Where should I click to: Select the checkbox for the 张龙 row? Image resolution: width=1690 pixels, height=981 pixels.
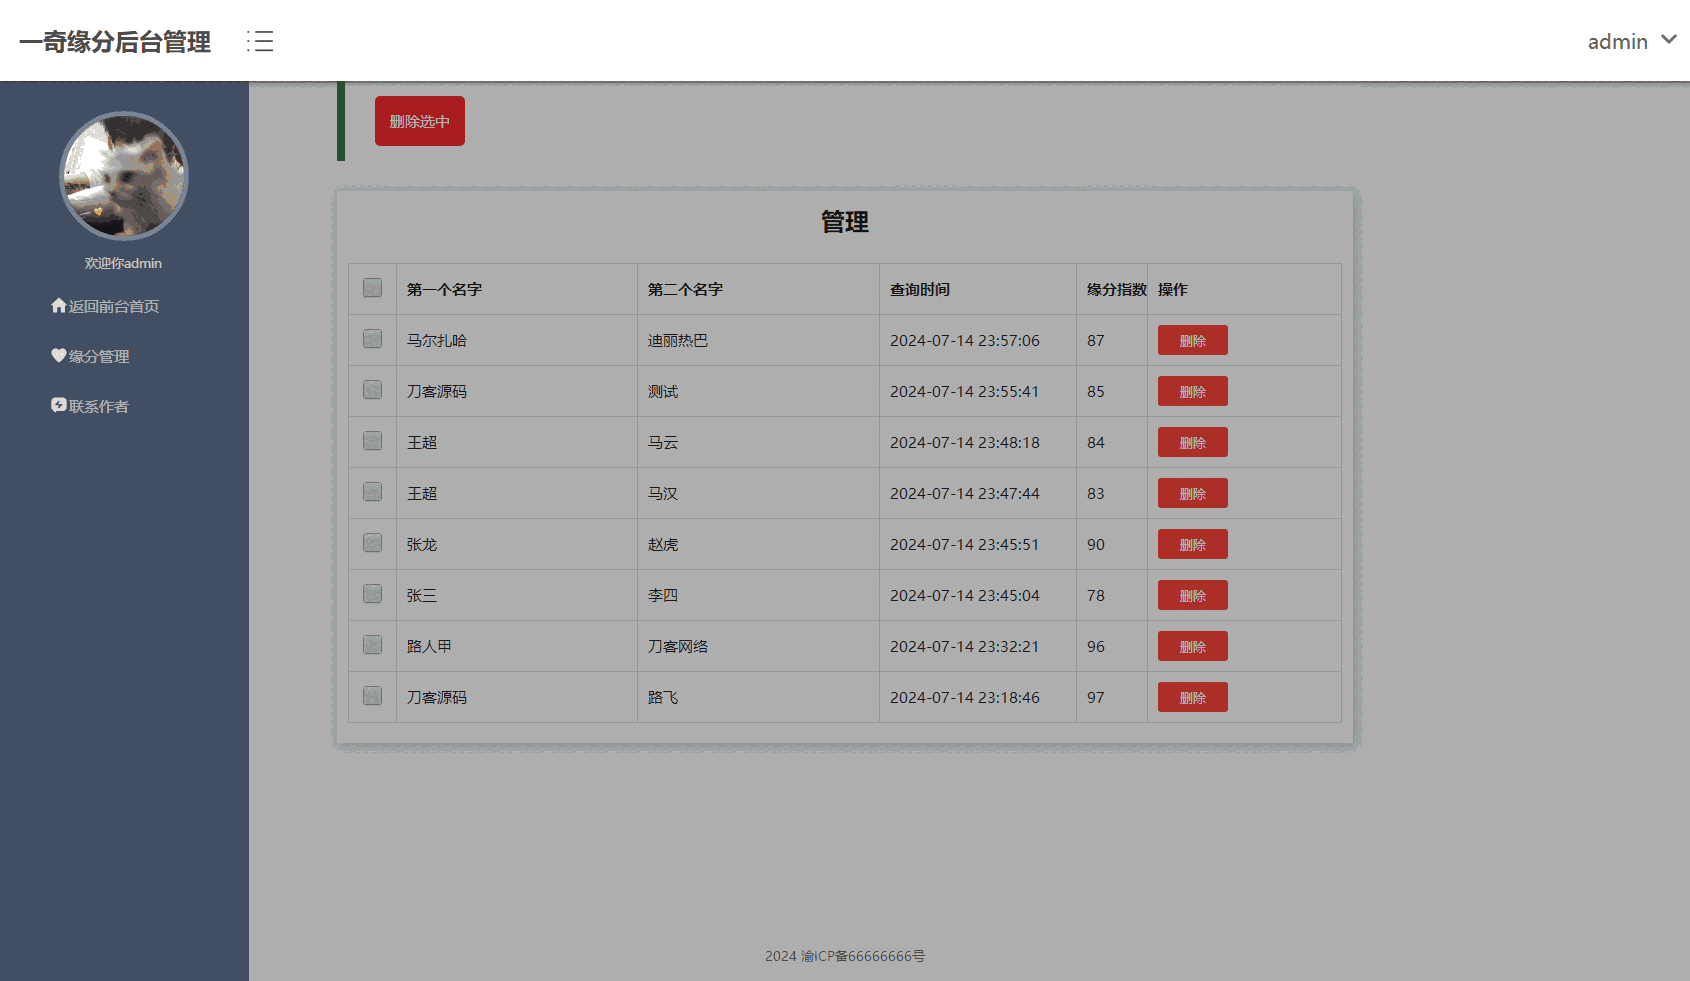click(372, 543)
